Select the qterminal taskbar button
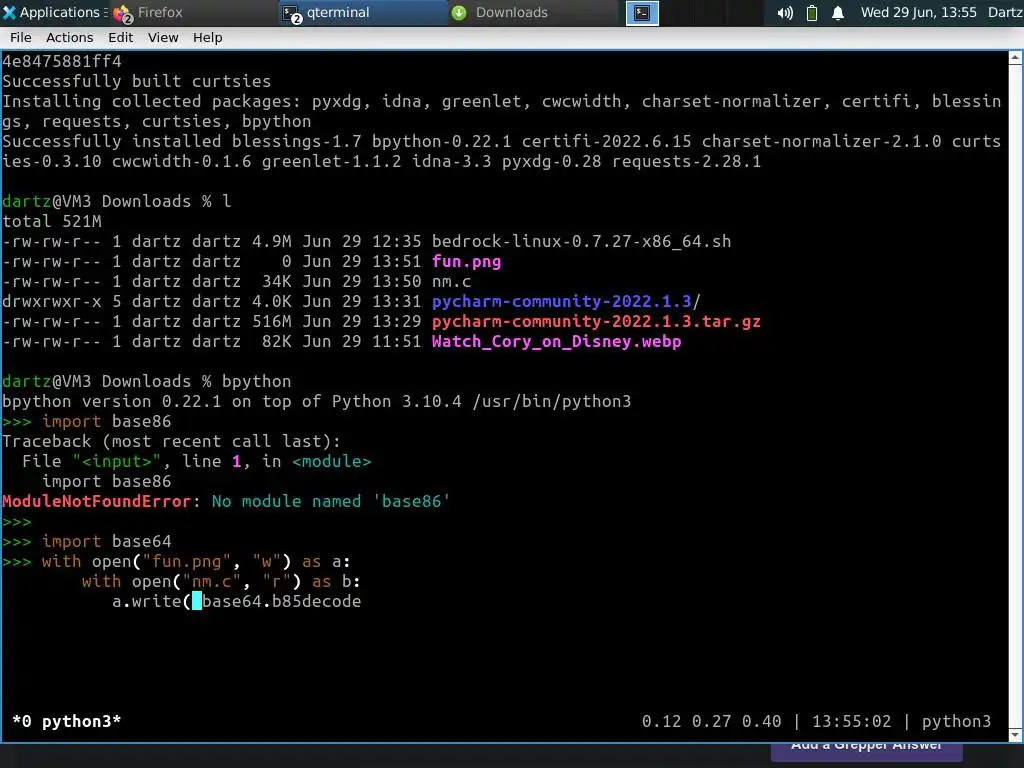 [x=362, y=12]
